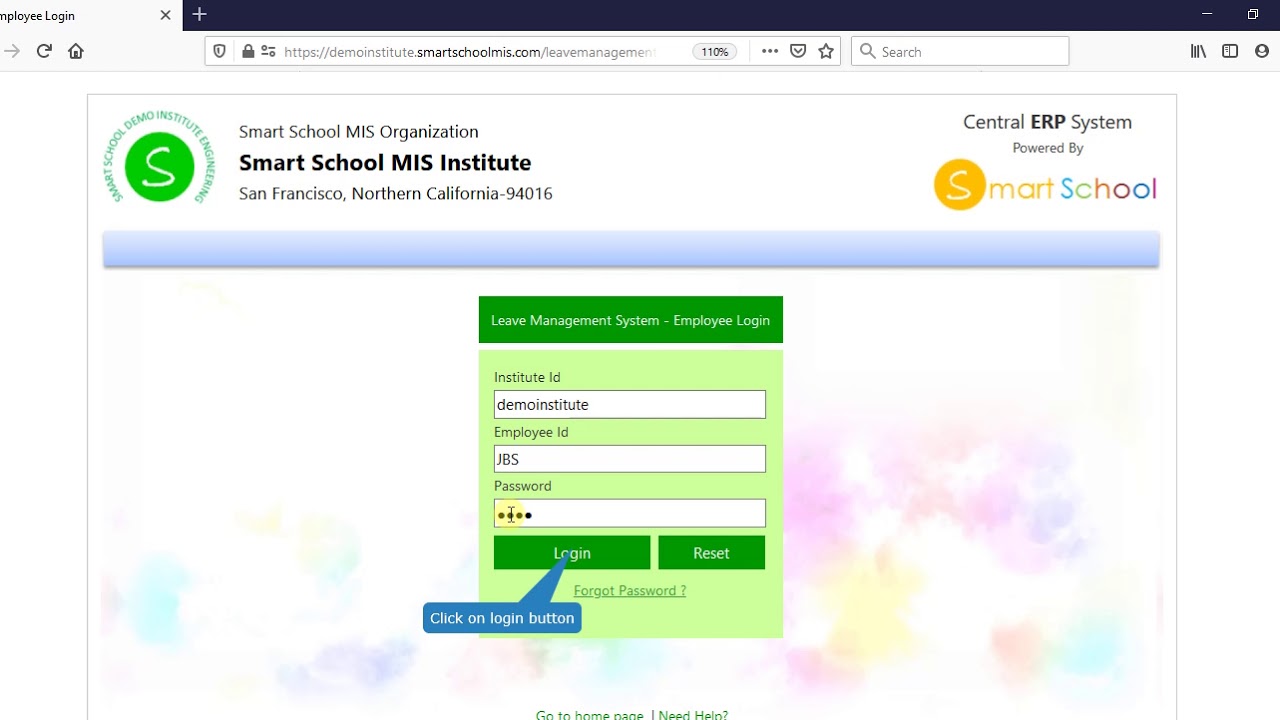The image size is (1280, 720).
Task: Open the page actions three-dot menu
Action: click(770, 51)
